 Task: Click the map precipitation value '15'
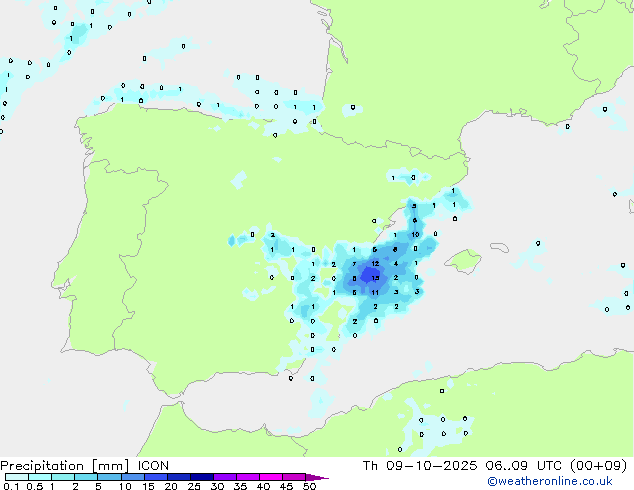coord(375,278)
